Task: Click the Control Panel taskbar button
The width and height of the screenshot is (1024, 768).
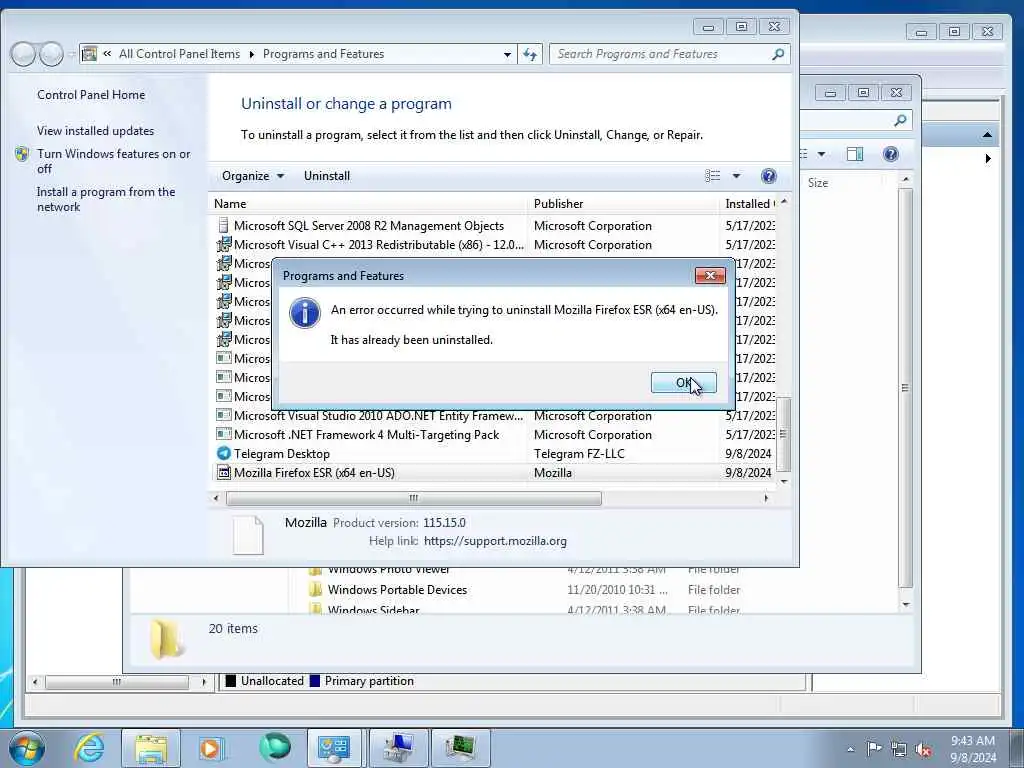Action: [334, 748]
